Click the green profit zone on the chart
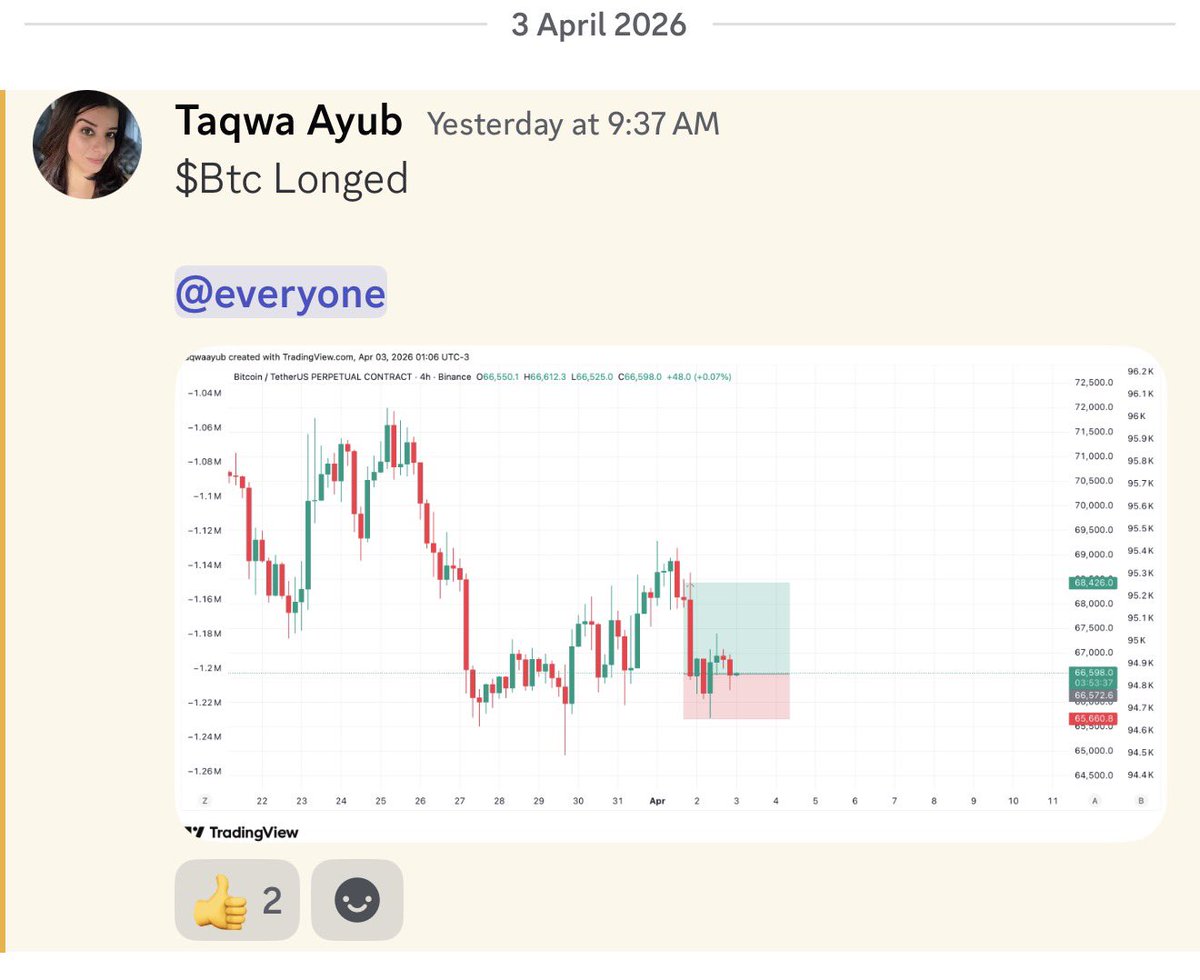 click(x=750, y=625)
